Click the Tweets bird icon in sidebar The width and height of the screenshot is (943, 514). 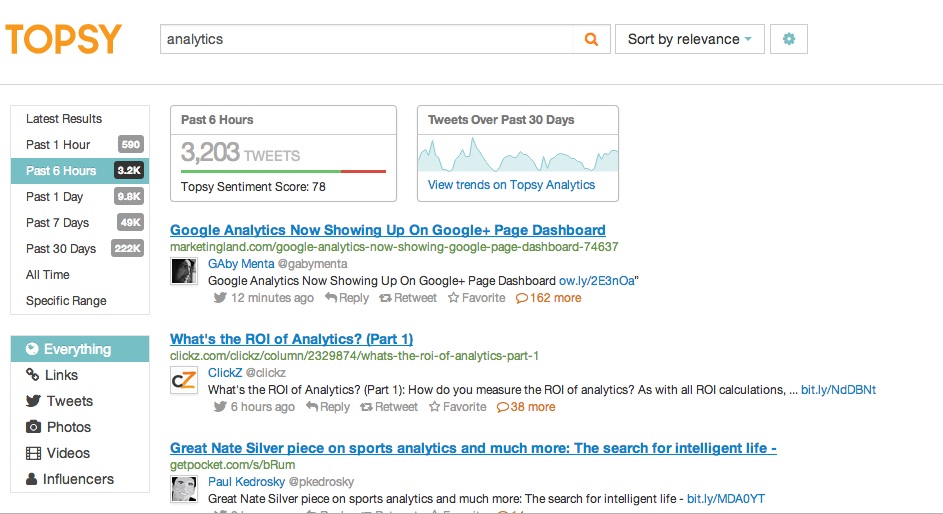(33, 401)
